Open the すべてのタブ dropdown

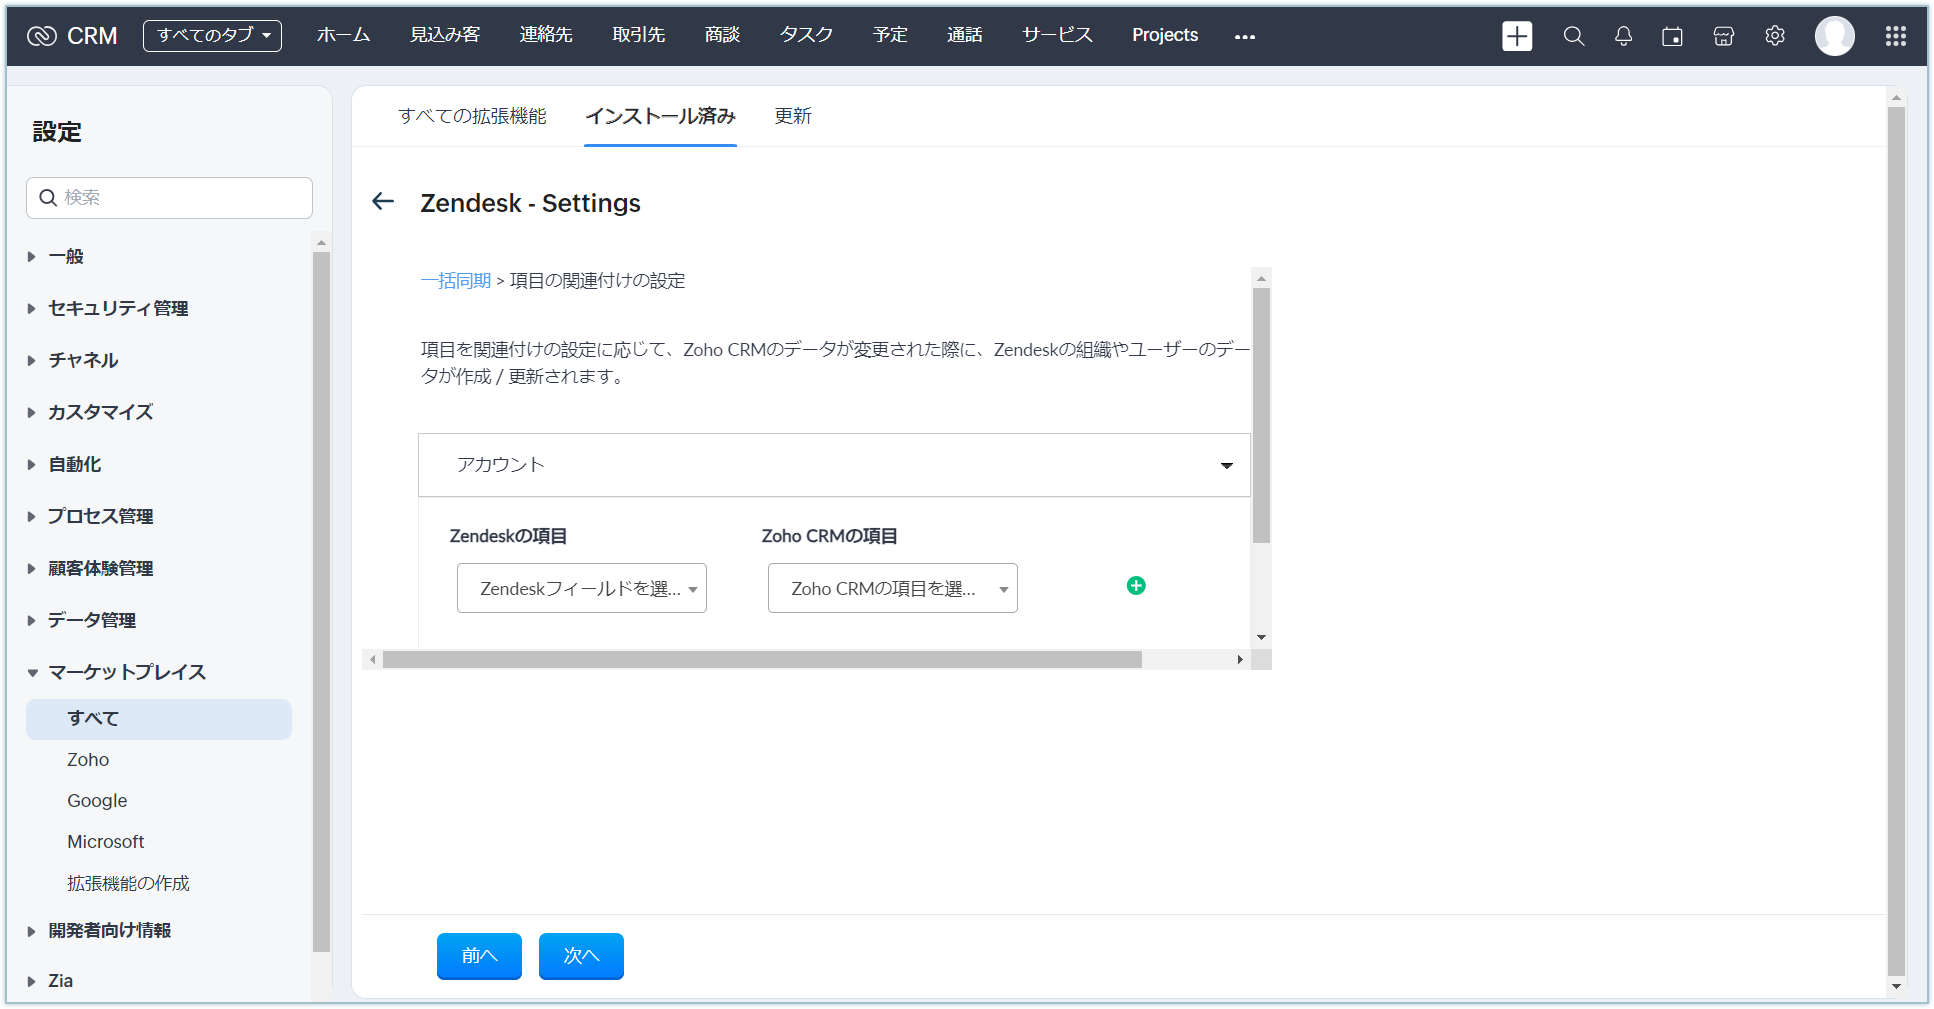point(212,36)
